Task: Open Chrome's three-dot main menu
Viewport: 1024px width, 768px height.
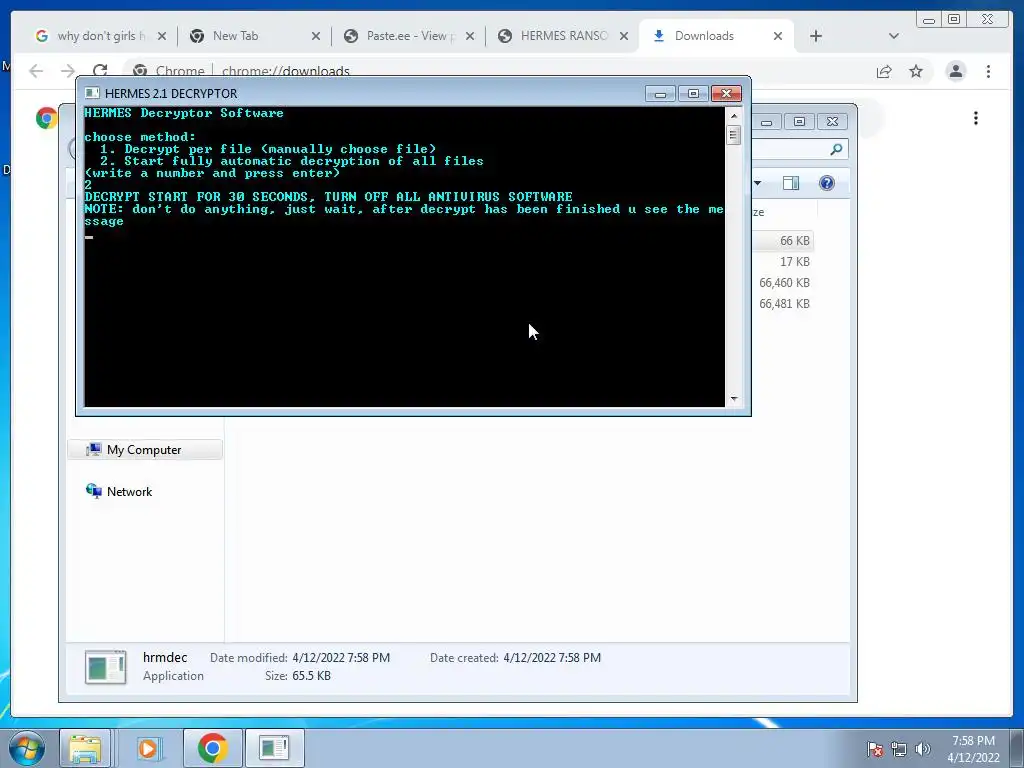Action: pyautogui.click(x=988, y=71)
